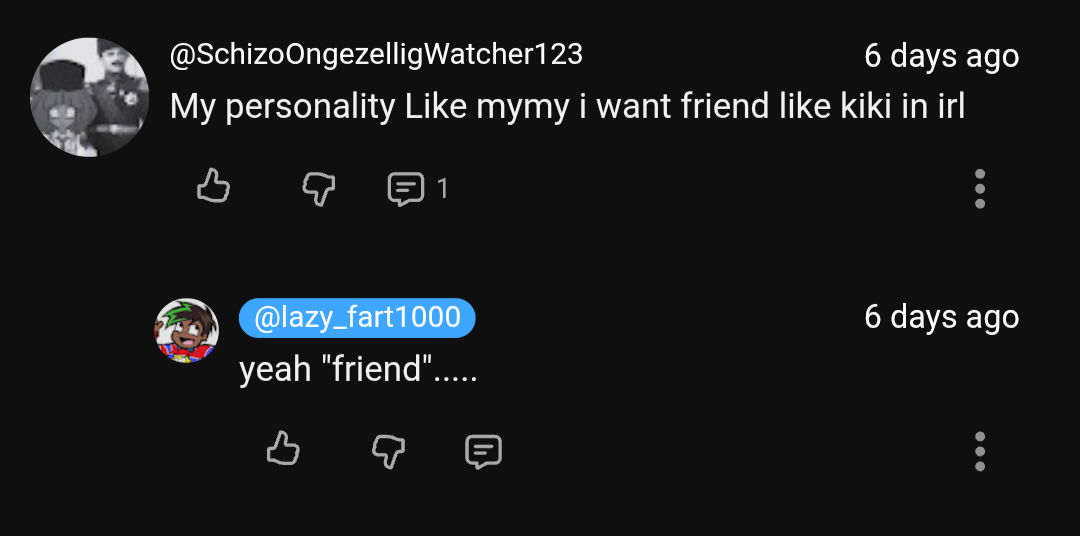Dislike the lazy_fart1000 reply

pos(388,451)
